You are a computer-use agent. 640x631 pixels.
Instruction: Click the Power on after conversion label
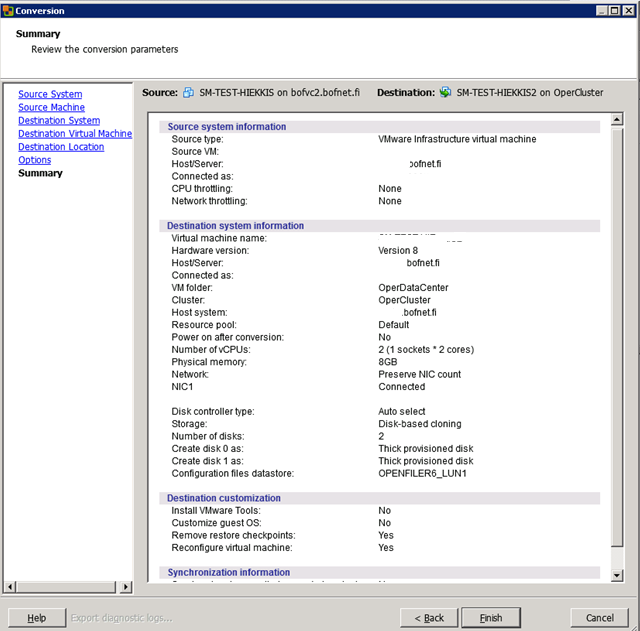click(227, 337)
